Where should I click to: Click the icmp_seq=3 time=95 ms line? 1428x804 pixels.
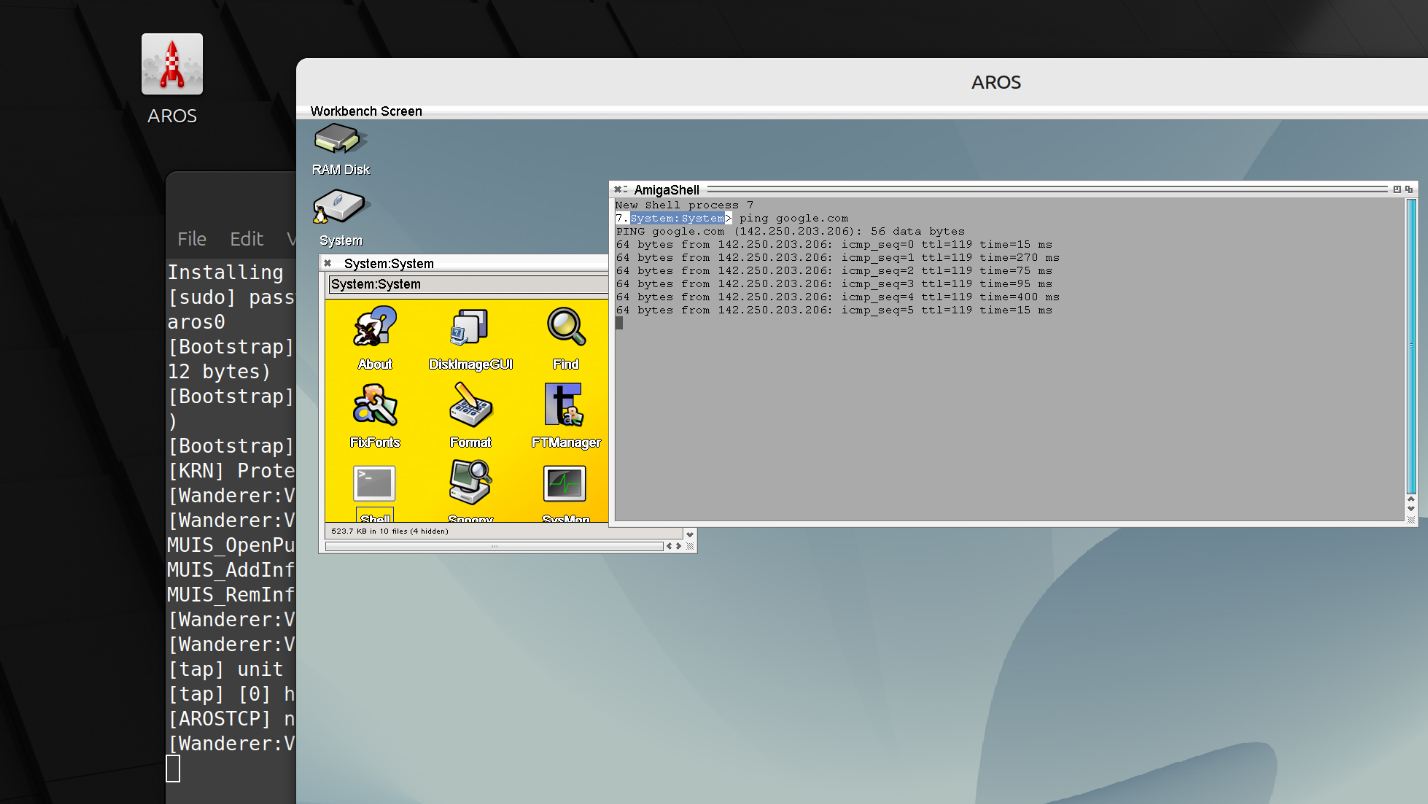click(x=834, y=283)
